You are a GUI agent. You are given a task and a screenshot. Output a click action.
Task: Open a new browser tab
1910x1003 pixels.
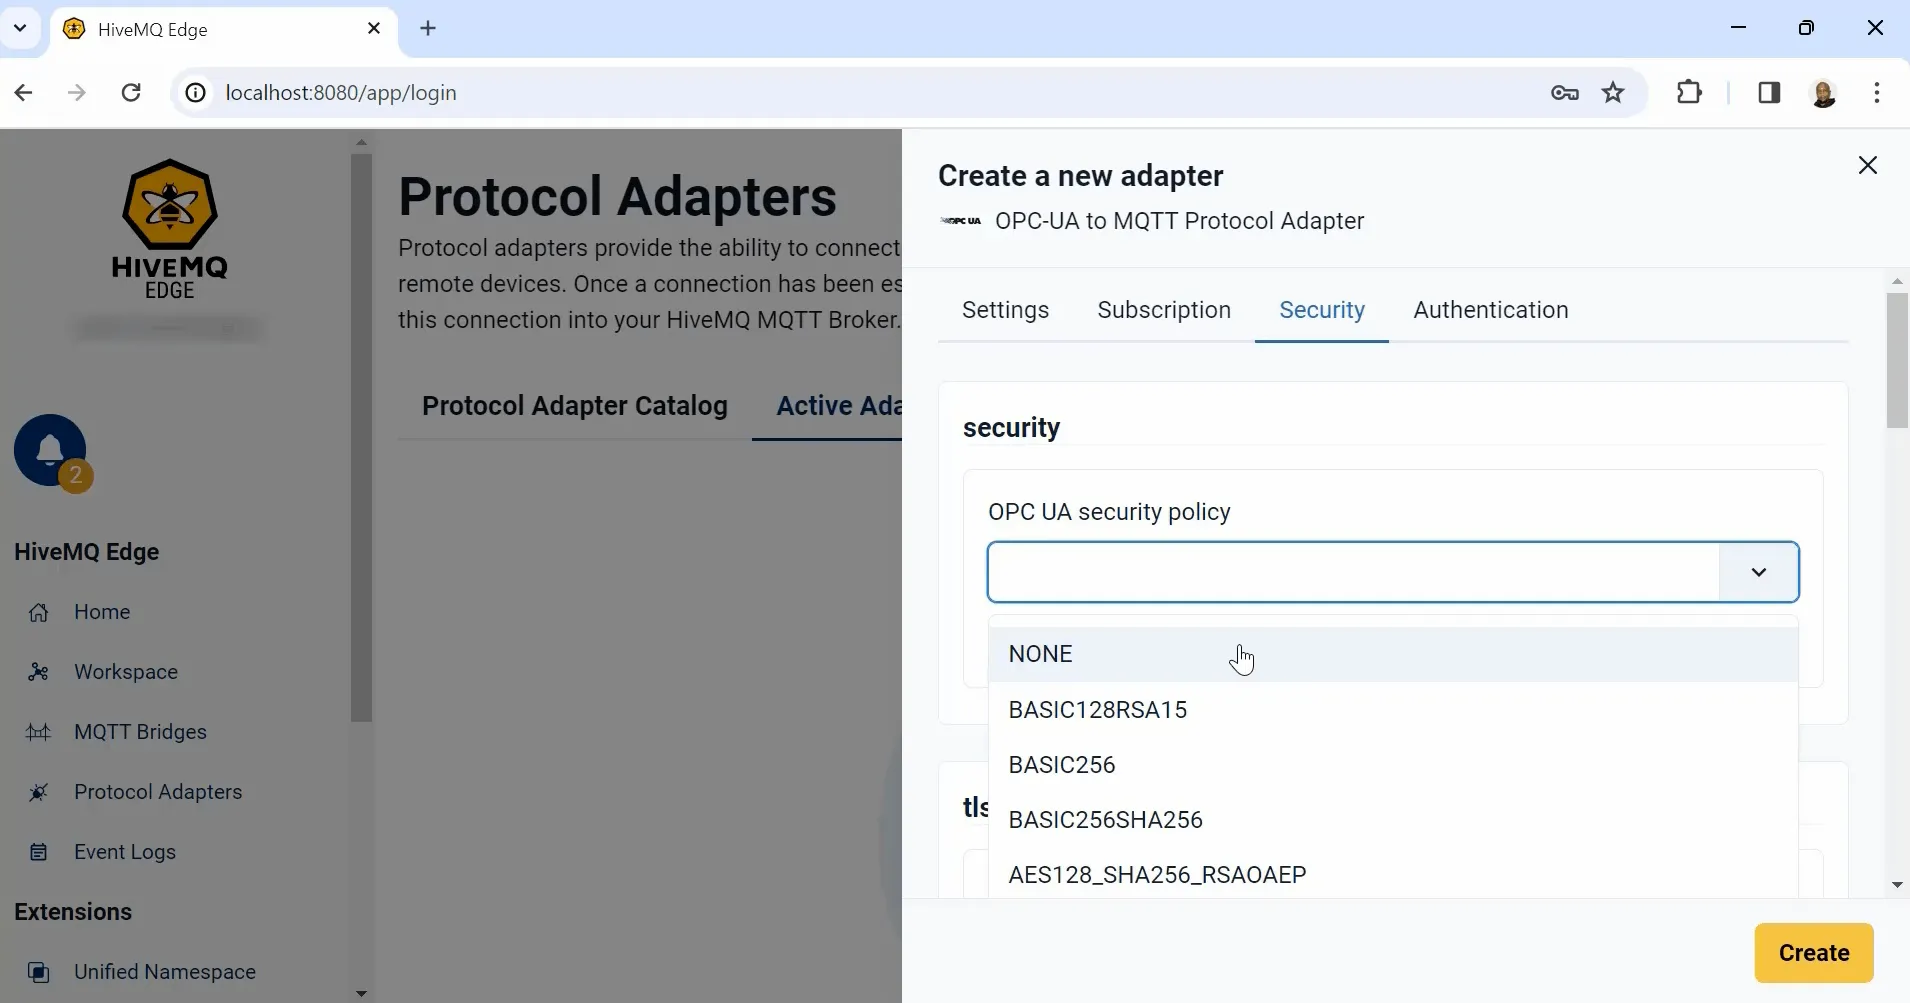pos(428,28)
